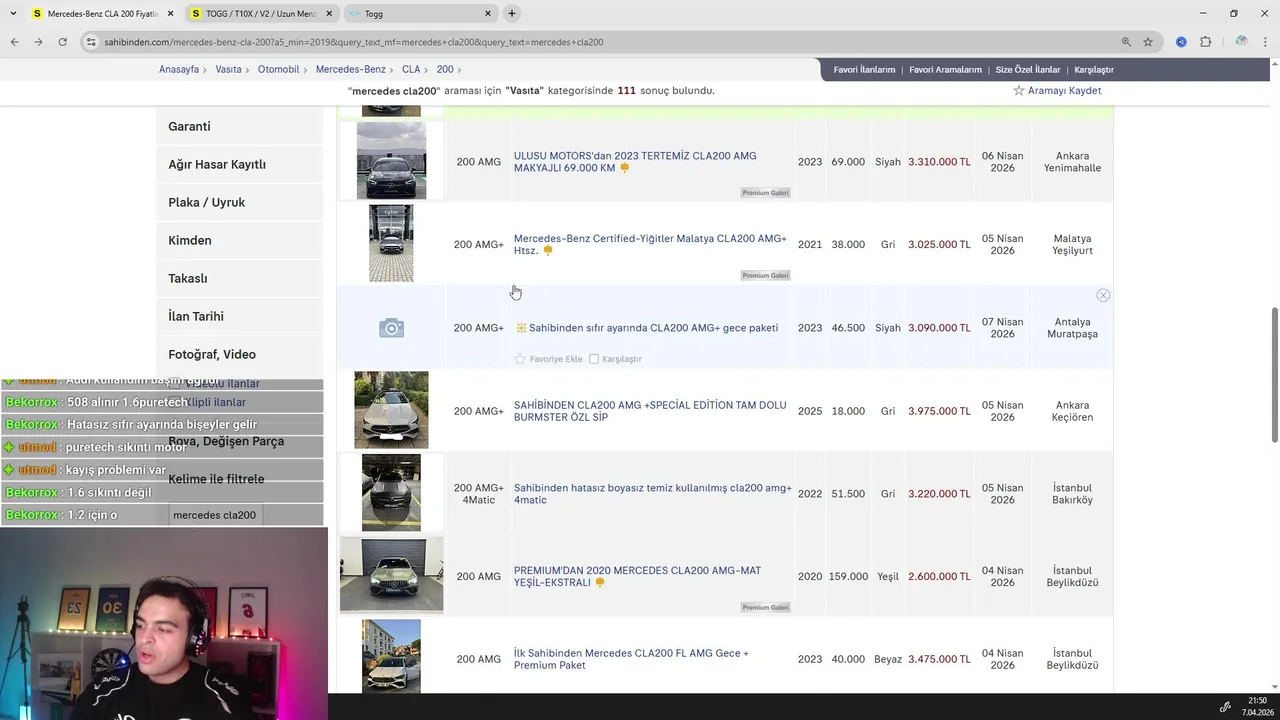Tick Karşılaştır checkbox on Antalya listing
Screen dimensions: 1280x720
pos(594,359)
